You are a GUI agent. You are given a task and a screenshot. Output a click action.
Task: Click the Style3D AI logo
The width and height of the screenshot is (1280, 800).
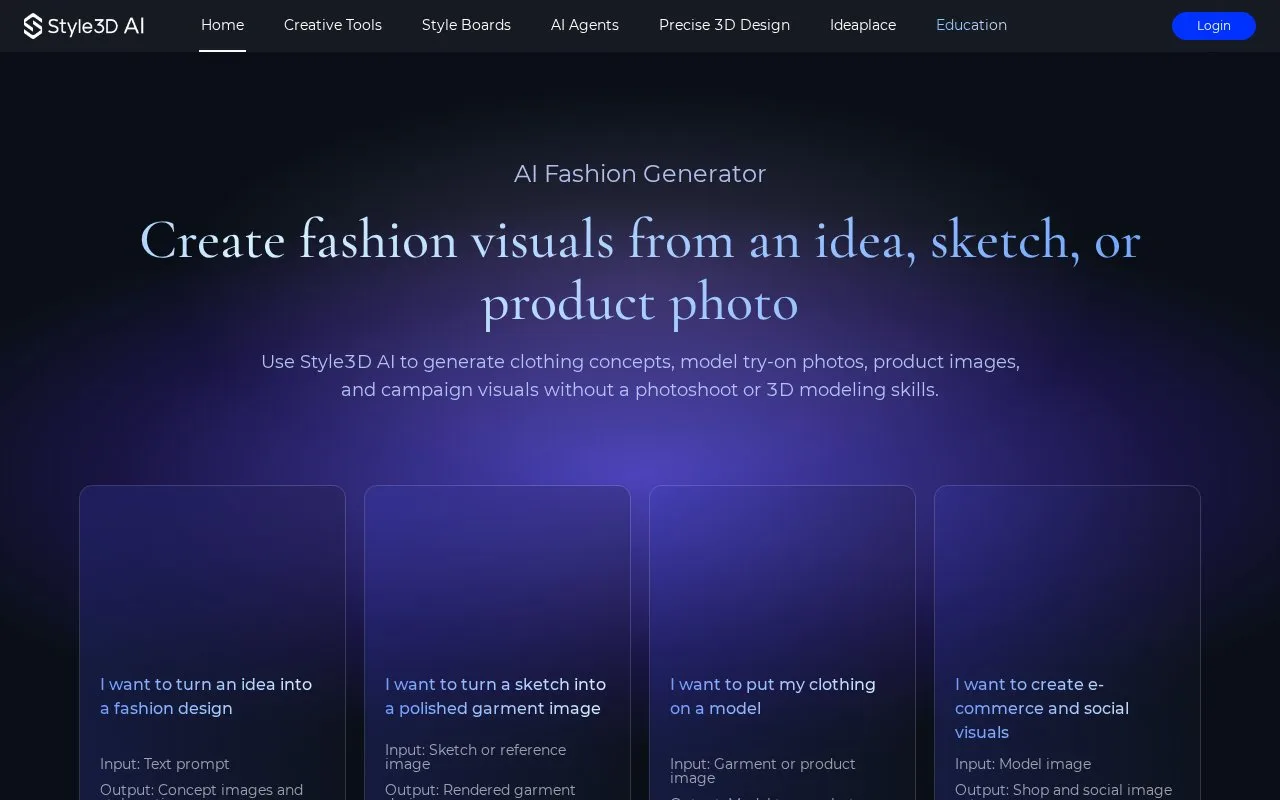pyautogui.click(x=84, y=26)
